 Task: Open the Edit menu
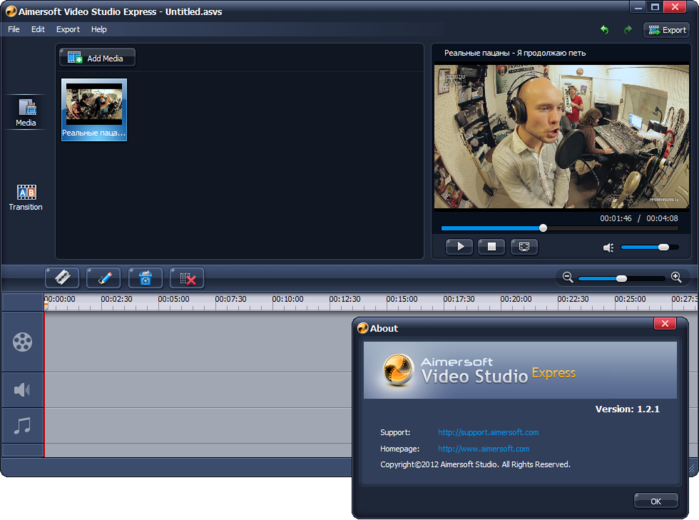tap(38, 29)
